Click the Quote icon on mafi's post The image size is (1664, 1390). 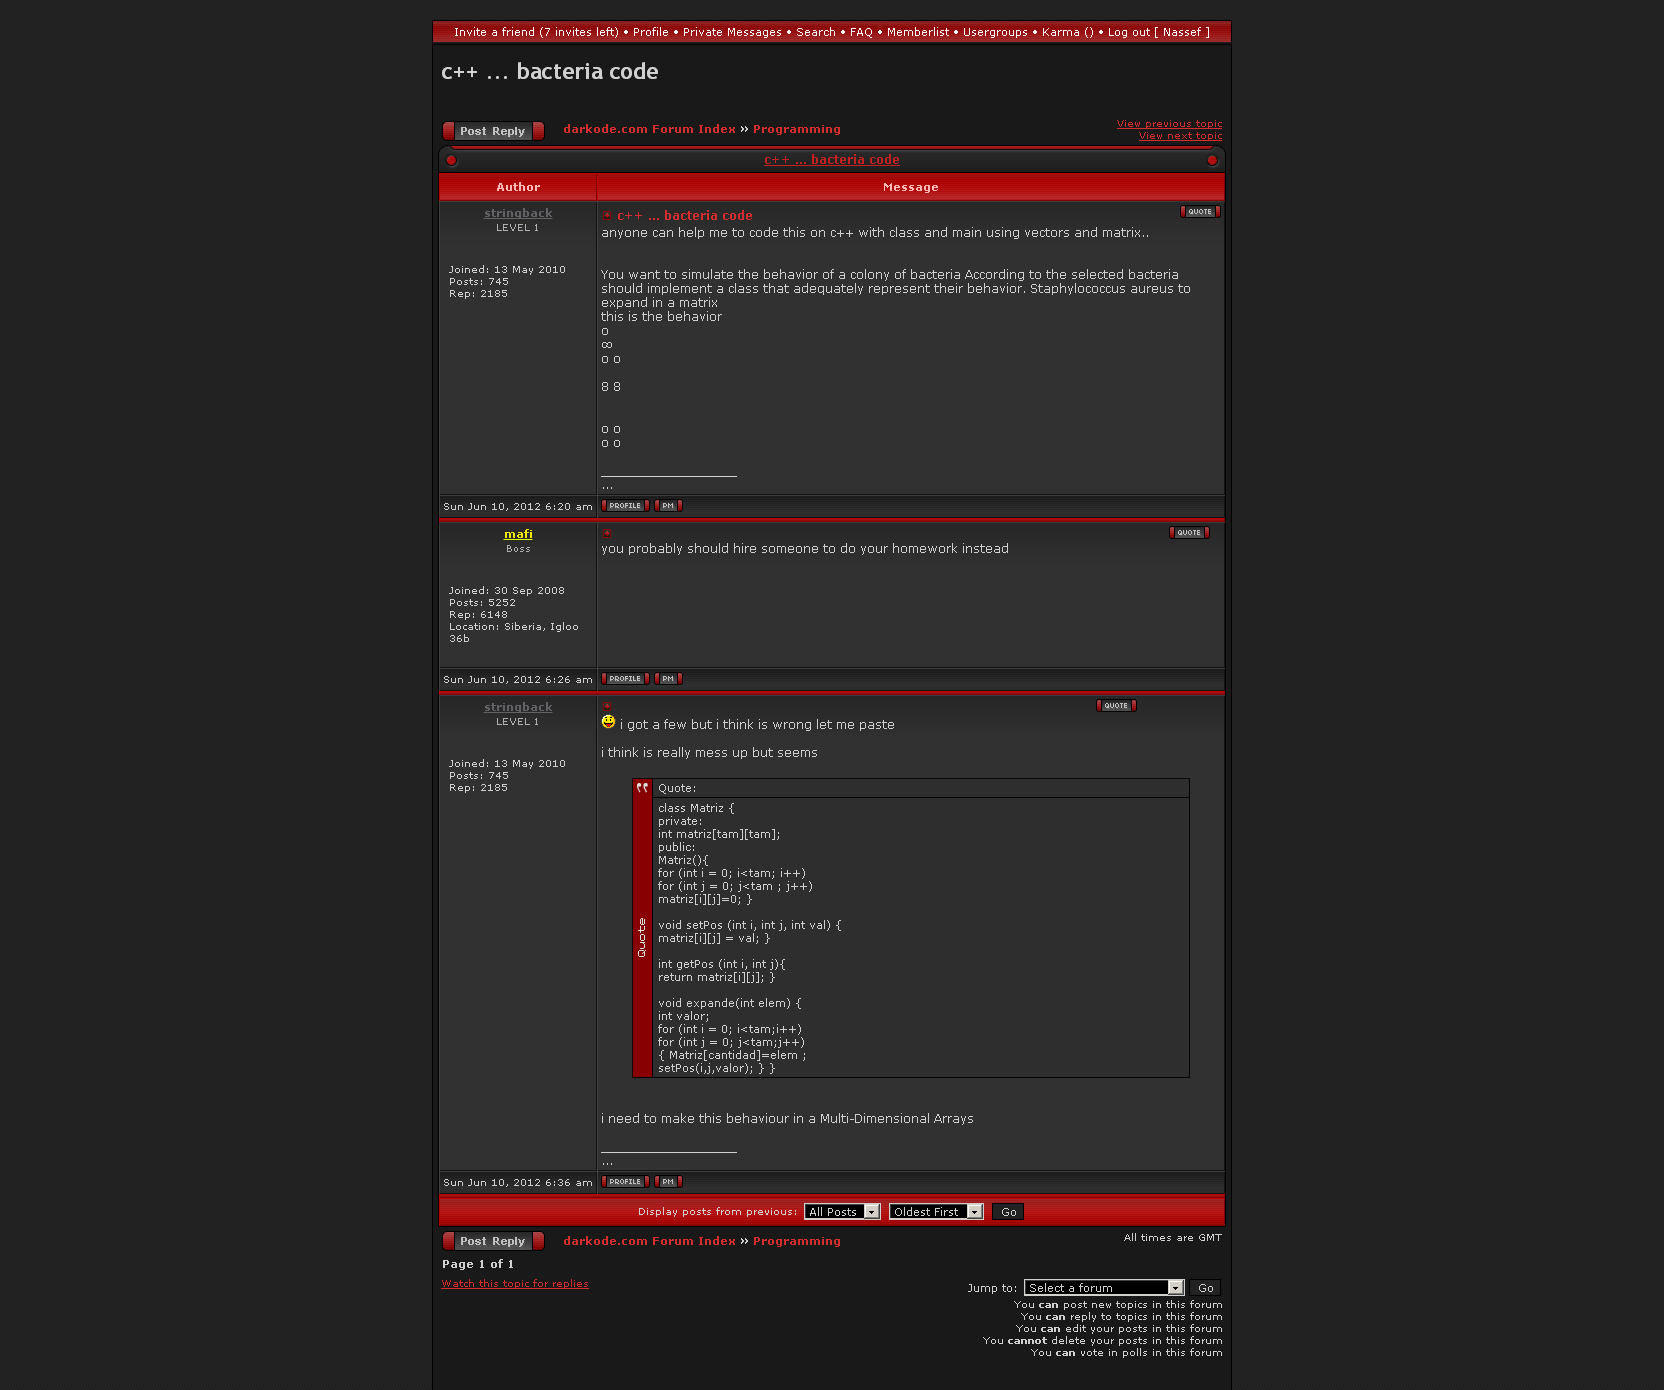pyautogui.click(x=1189, y=533)
